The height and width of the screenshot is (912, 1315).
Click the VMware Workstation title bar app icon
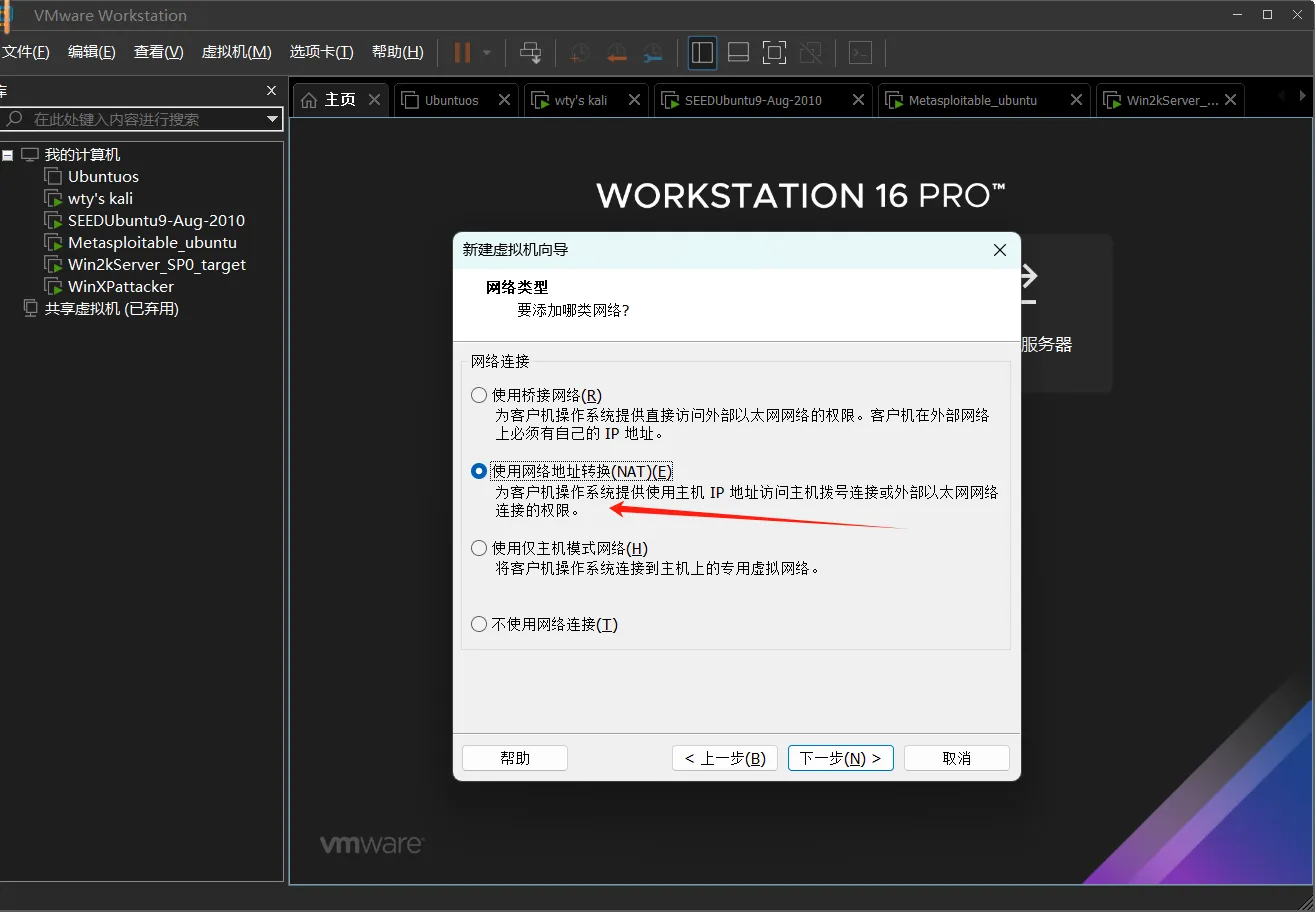(x=6, y=15)
